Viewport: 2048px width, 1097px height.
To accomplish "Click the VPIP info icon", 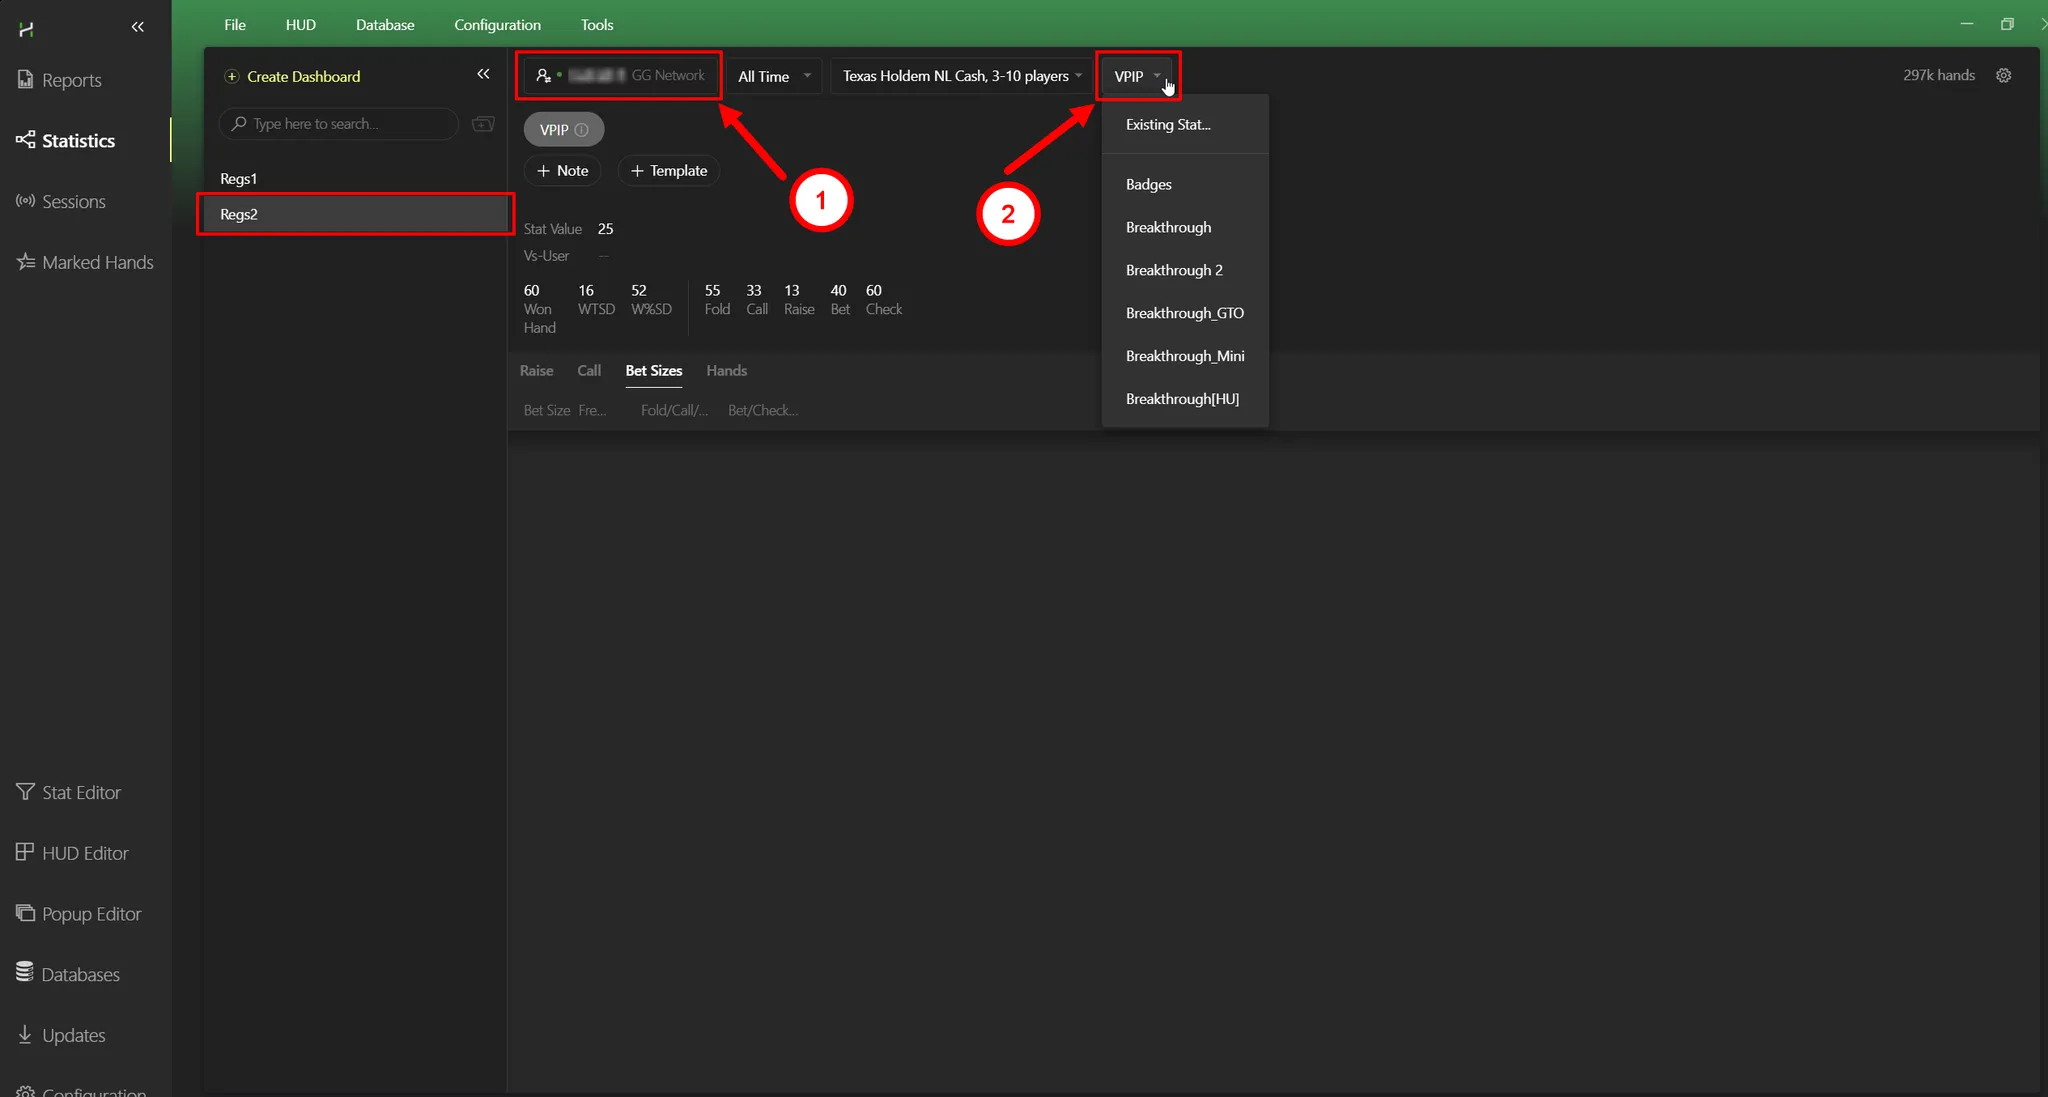I will pyautogui.click(x=582, y=130).
